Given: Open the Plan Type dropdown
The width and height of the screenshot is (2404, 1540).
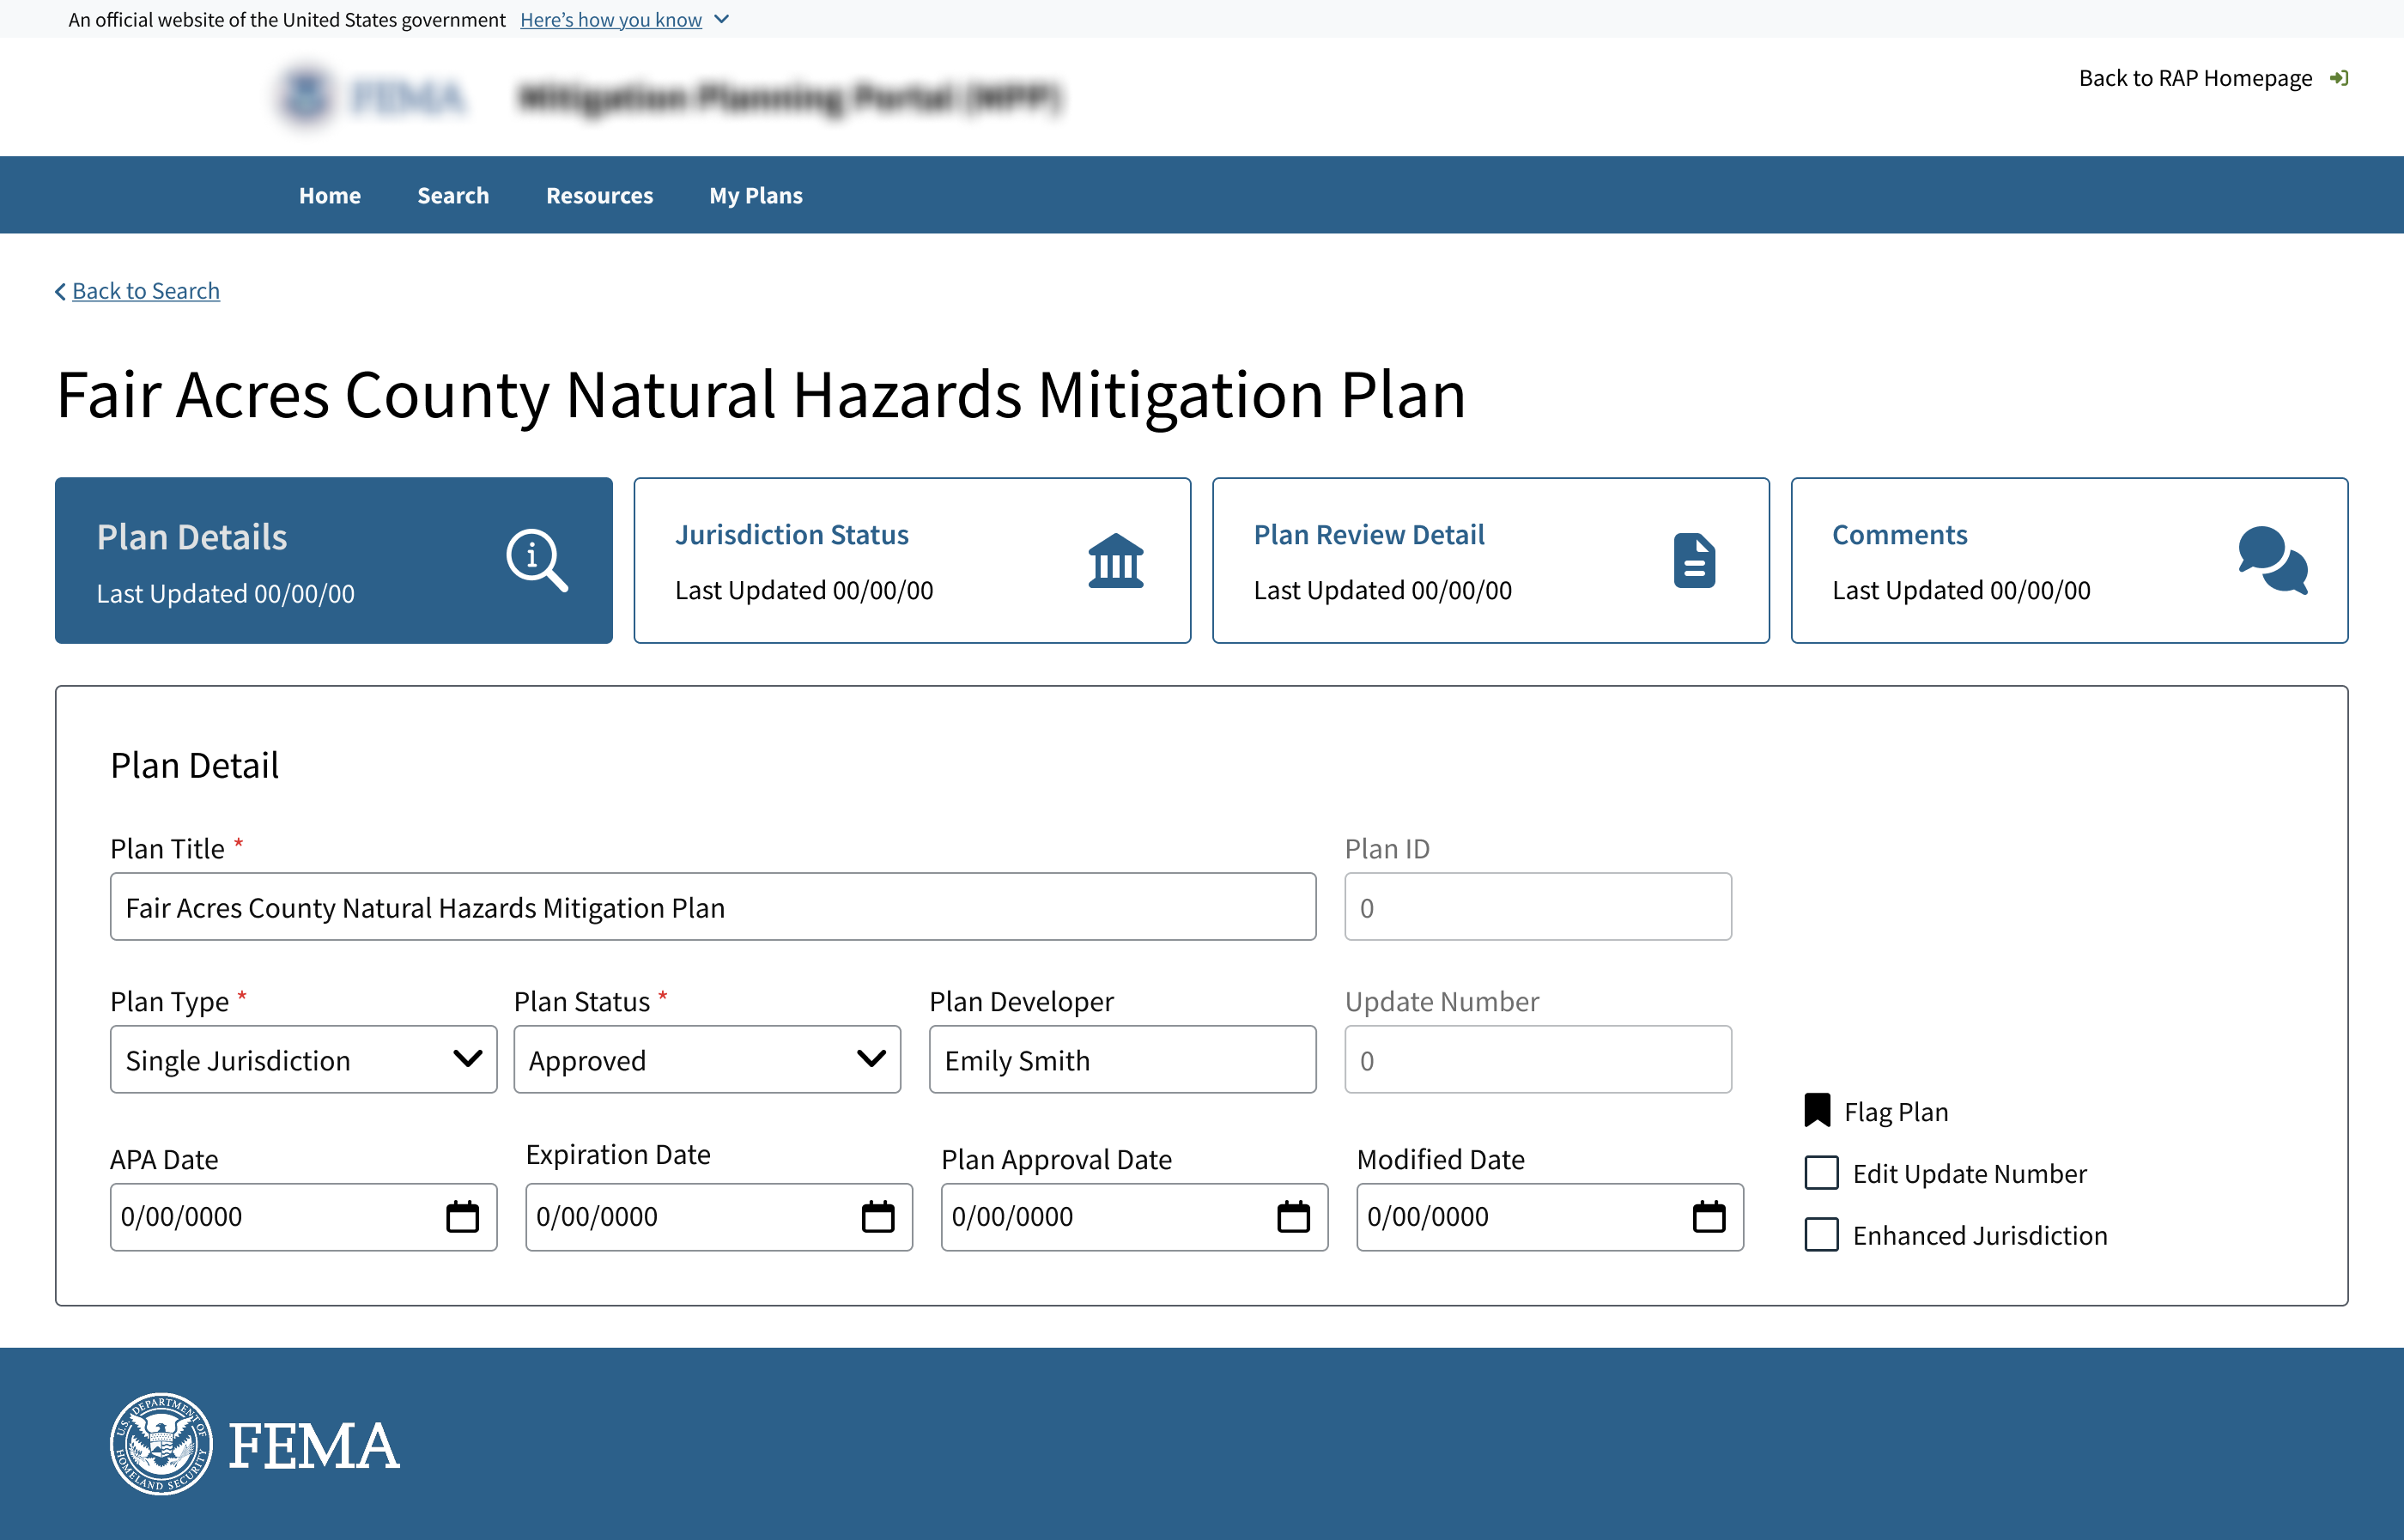Looking at the screenshot, I should (x=303, y=1059).
